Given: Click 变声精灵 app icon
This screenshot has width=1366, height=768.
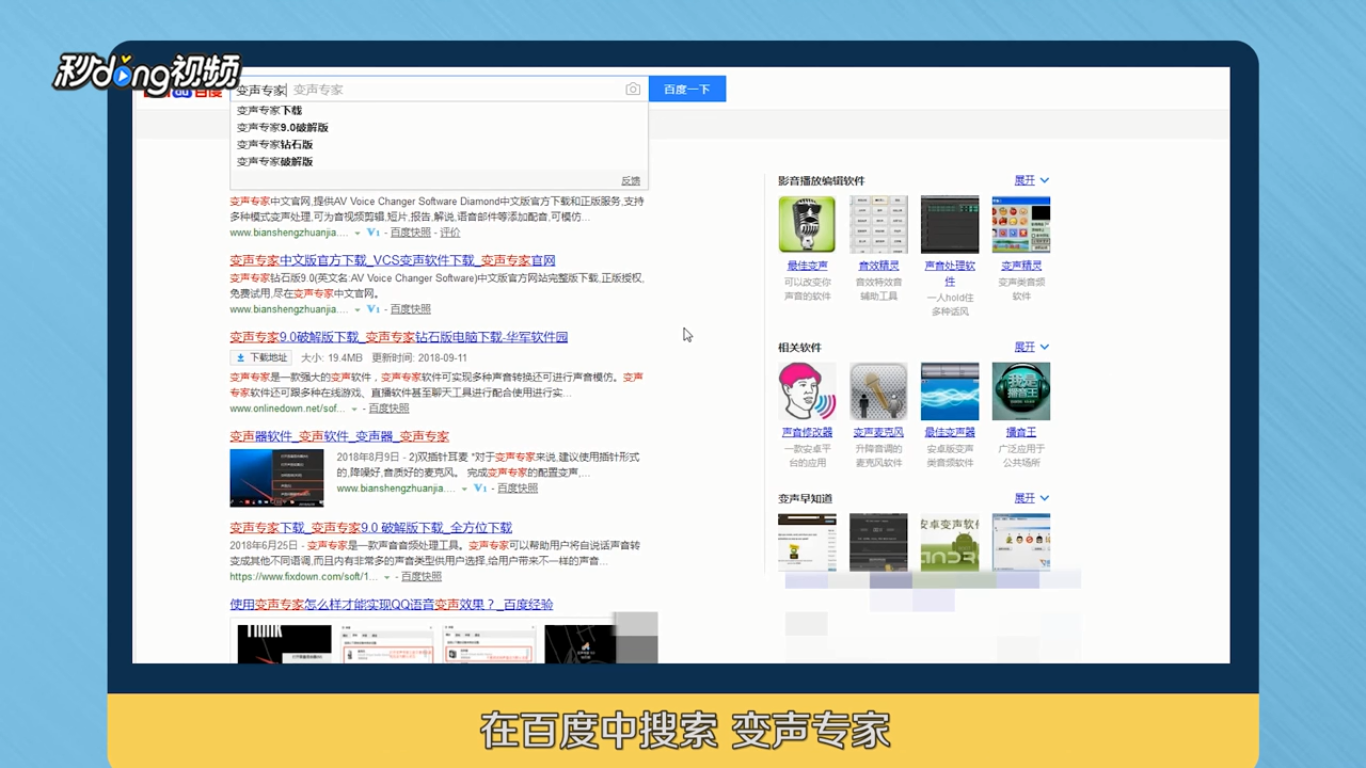Looking at the screenshot, I should (x=1021, y=224).
